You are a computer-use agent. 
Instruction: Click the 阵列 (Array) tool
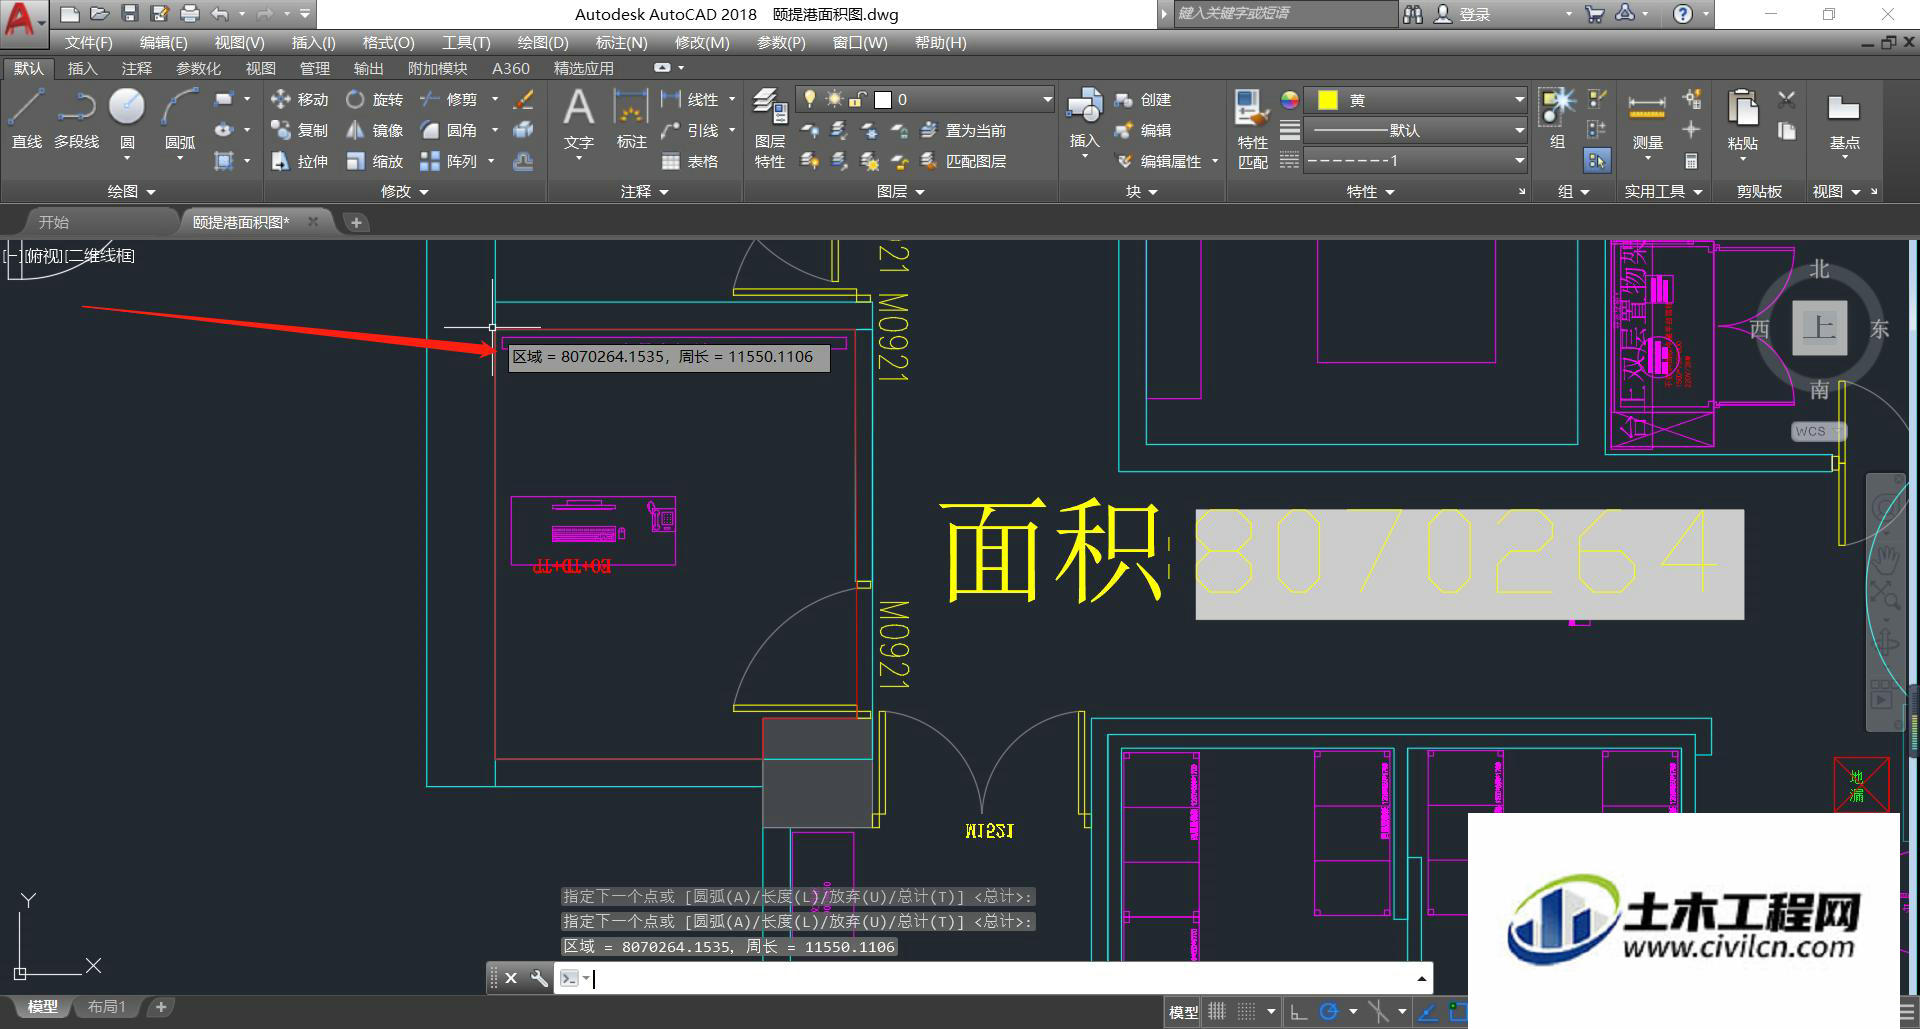pyautogui.click(x=449, y=161)
